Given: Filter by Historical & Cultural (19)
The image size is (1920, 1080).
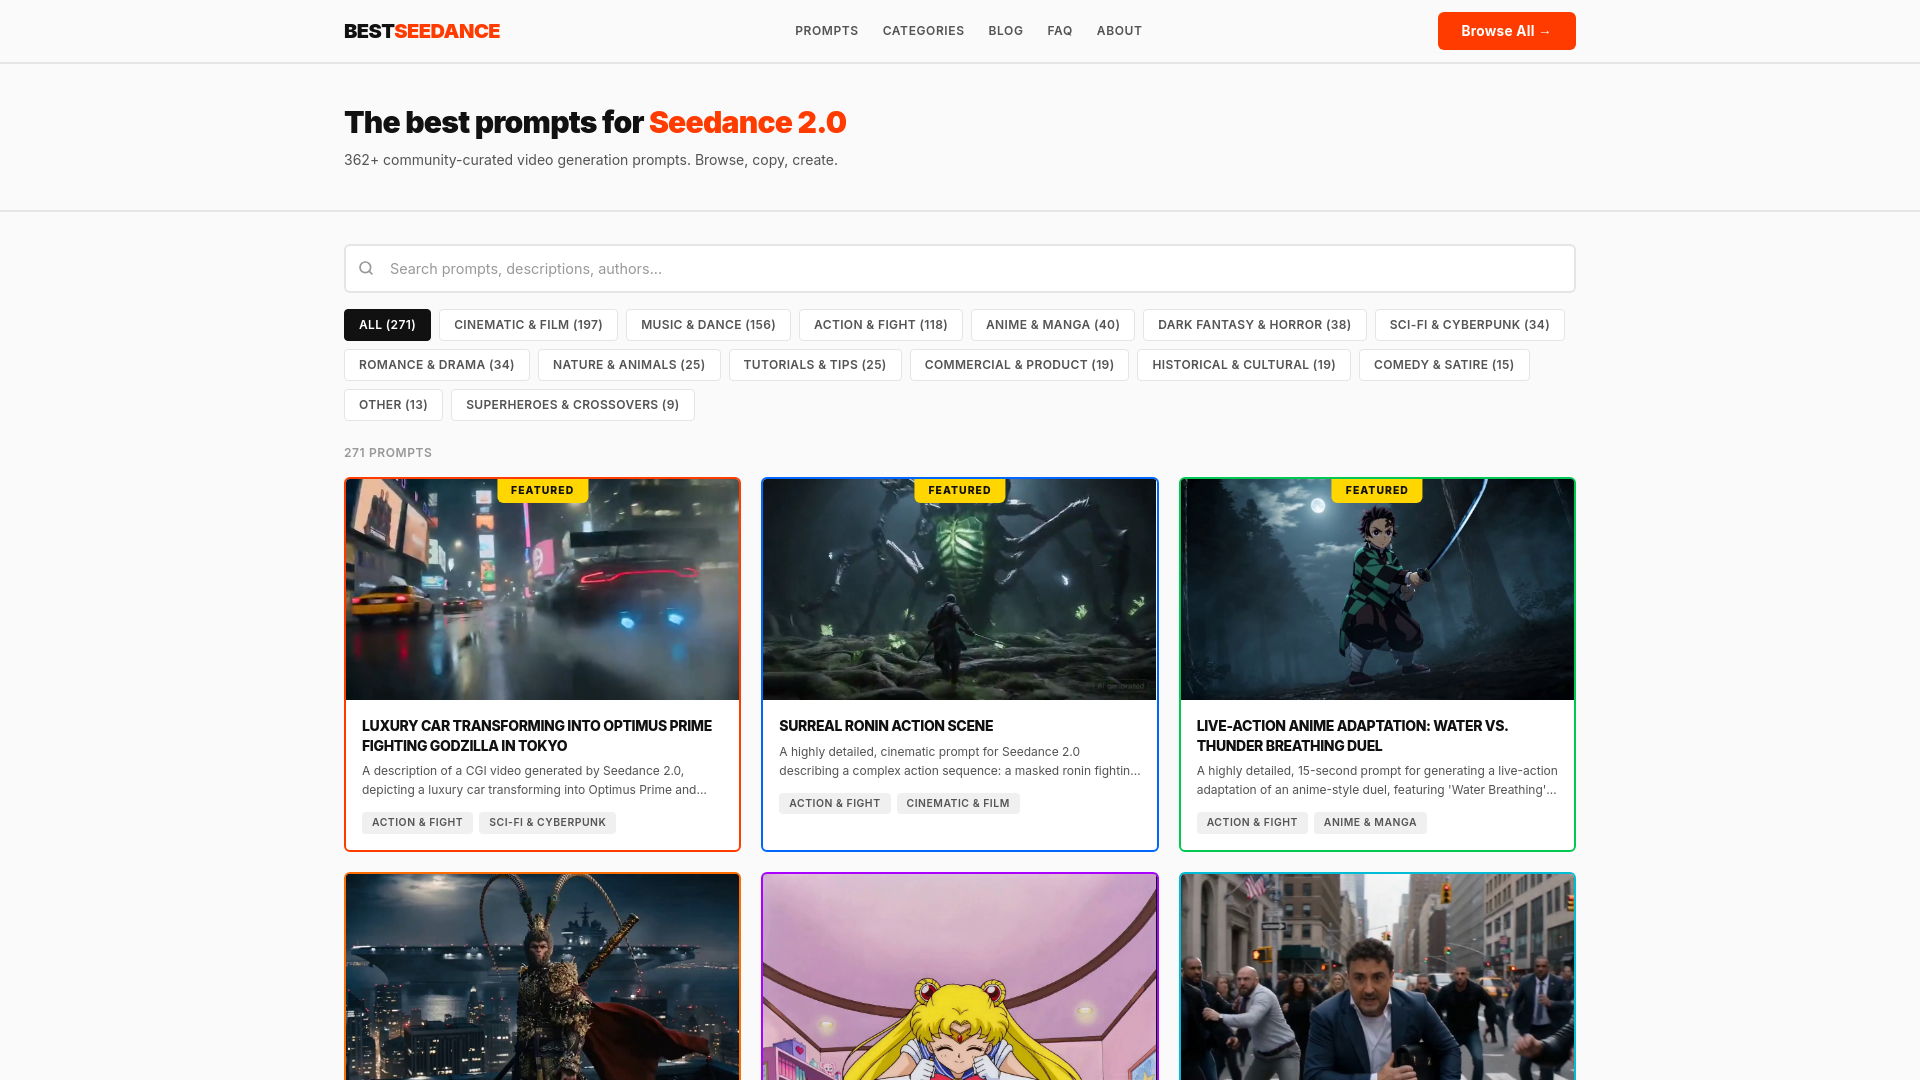Looking at the screenshot, I should pyautogui.click(x=1243, y=365).
